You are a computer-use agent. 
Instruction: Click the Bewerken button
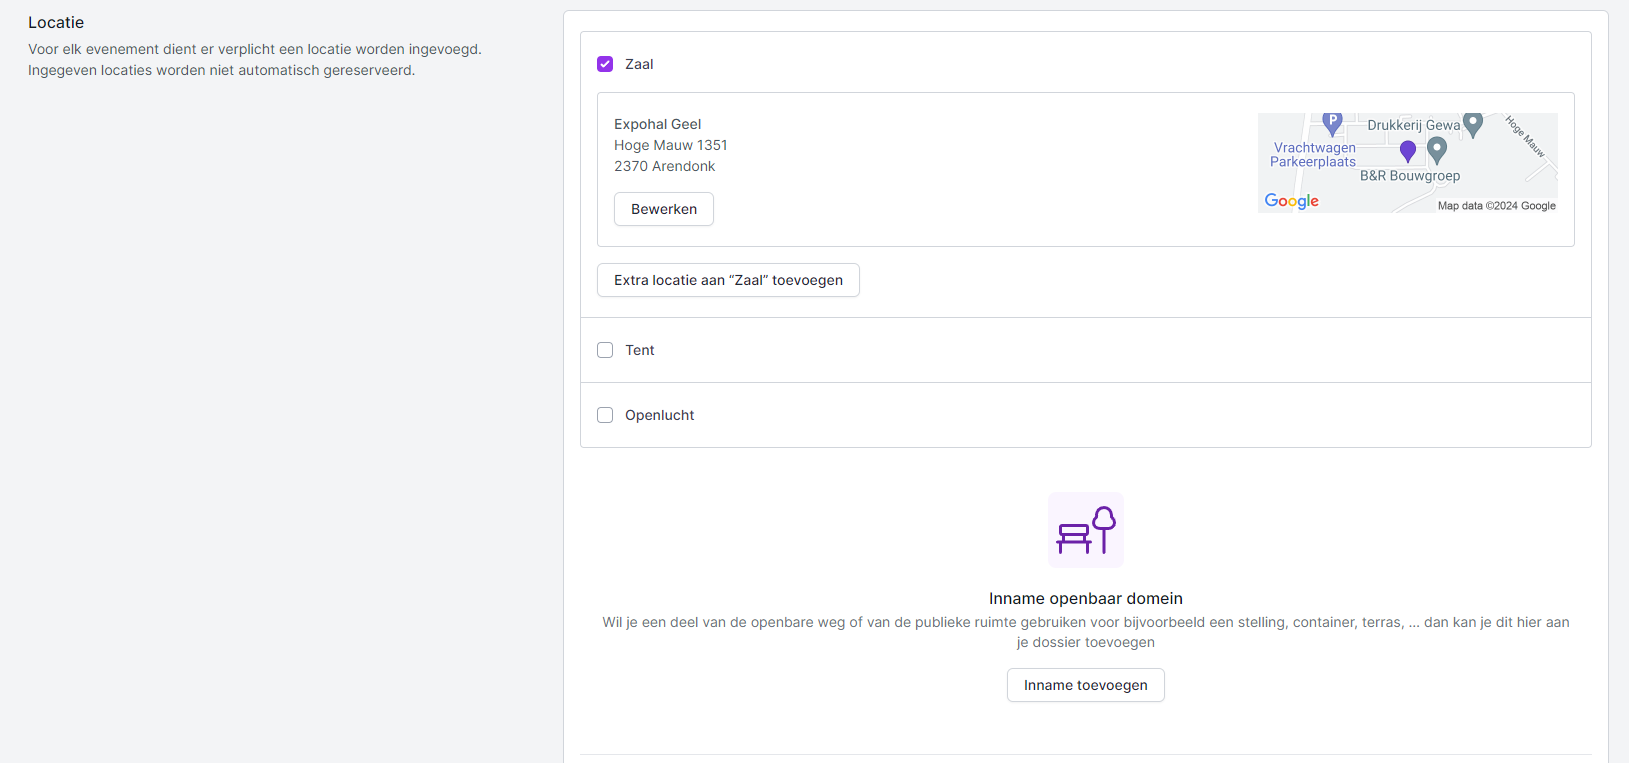tap(663, 209)
